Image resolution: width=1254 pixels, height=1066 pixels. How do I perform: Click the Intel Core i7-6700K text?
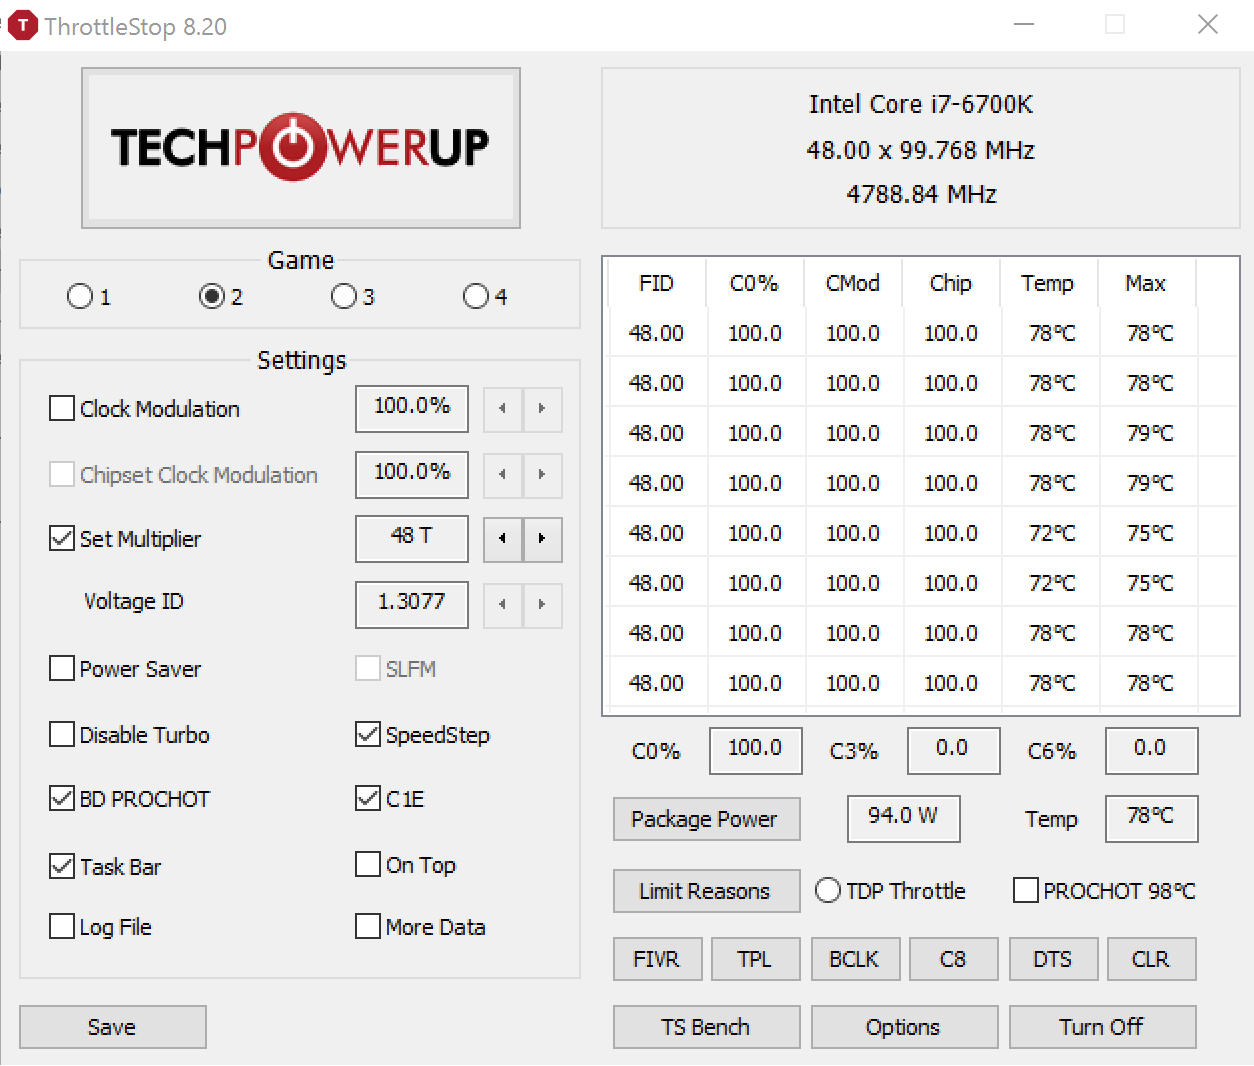pos(921,105)
